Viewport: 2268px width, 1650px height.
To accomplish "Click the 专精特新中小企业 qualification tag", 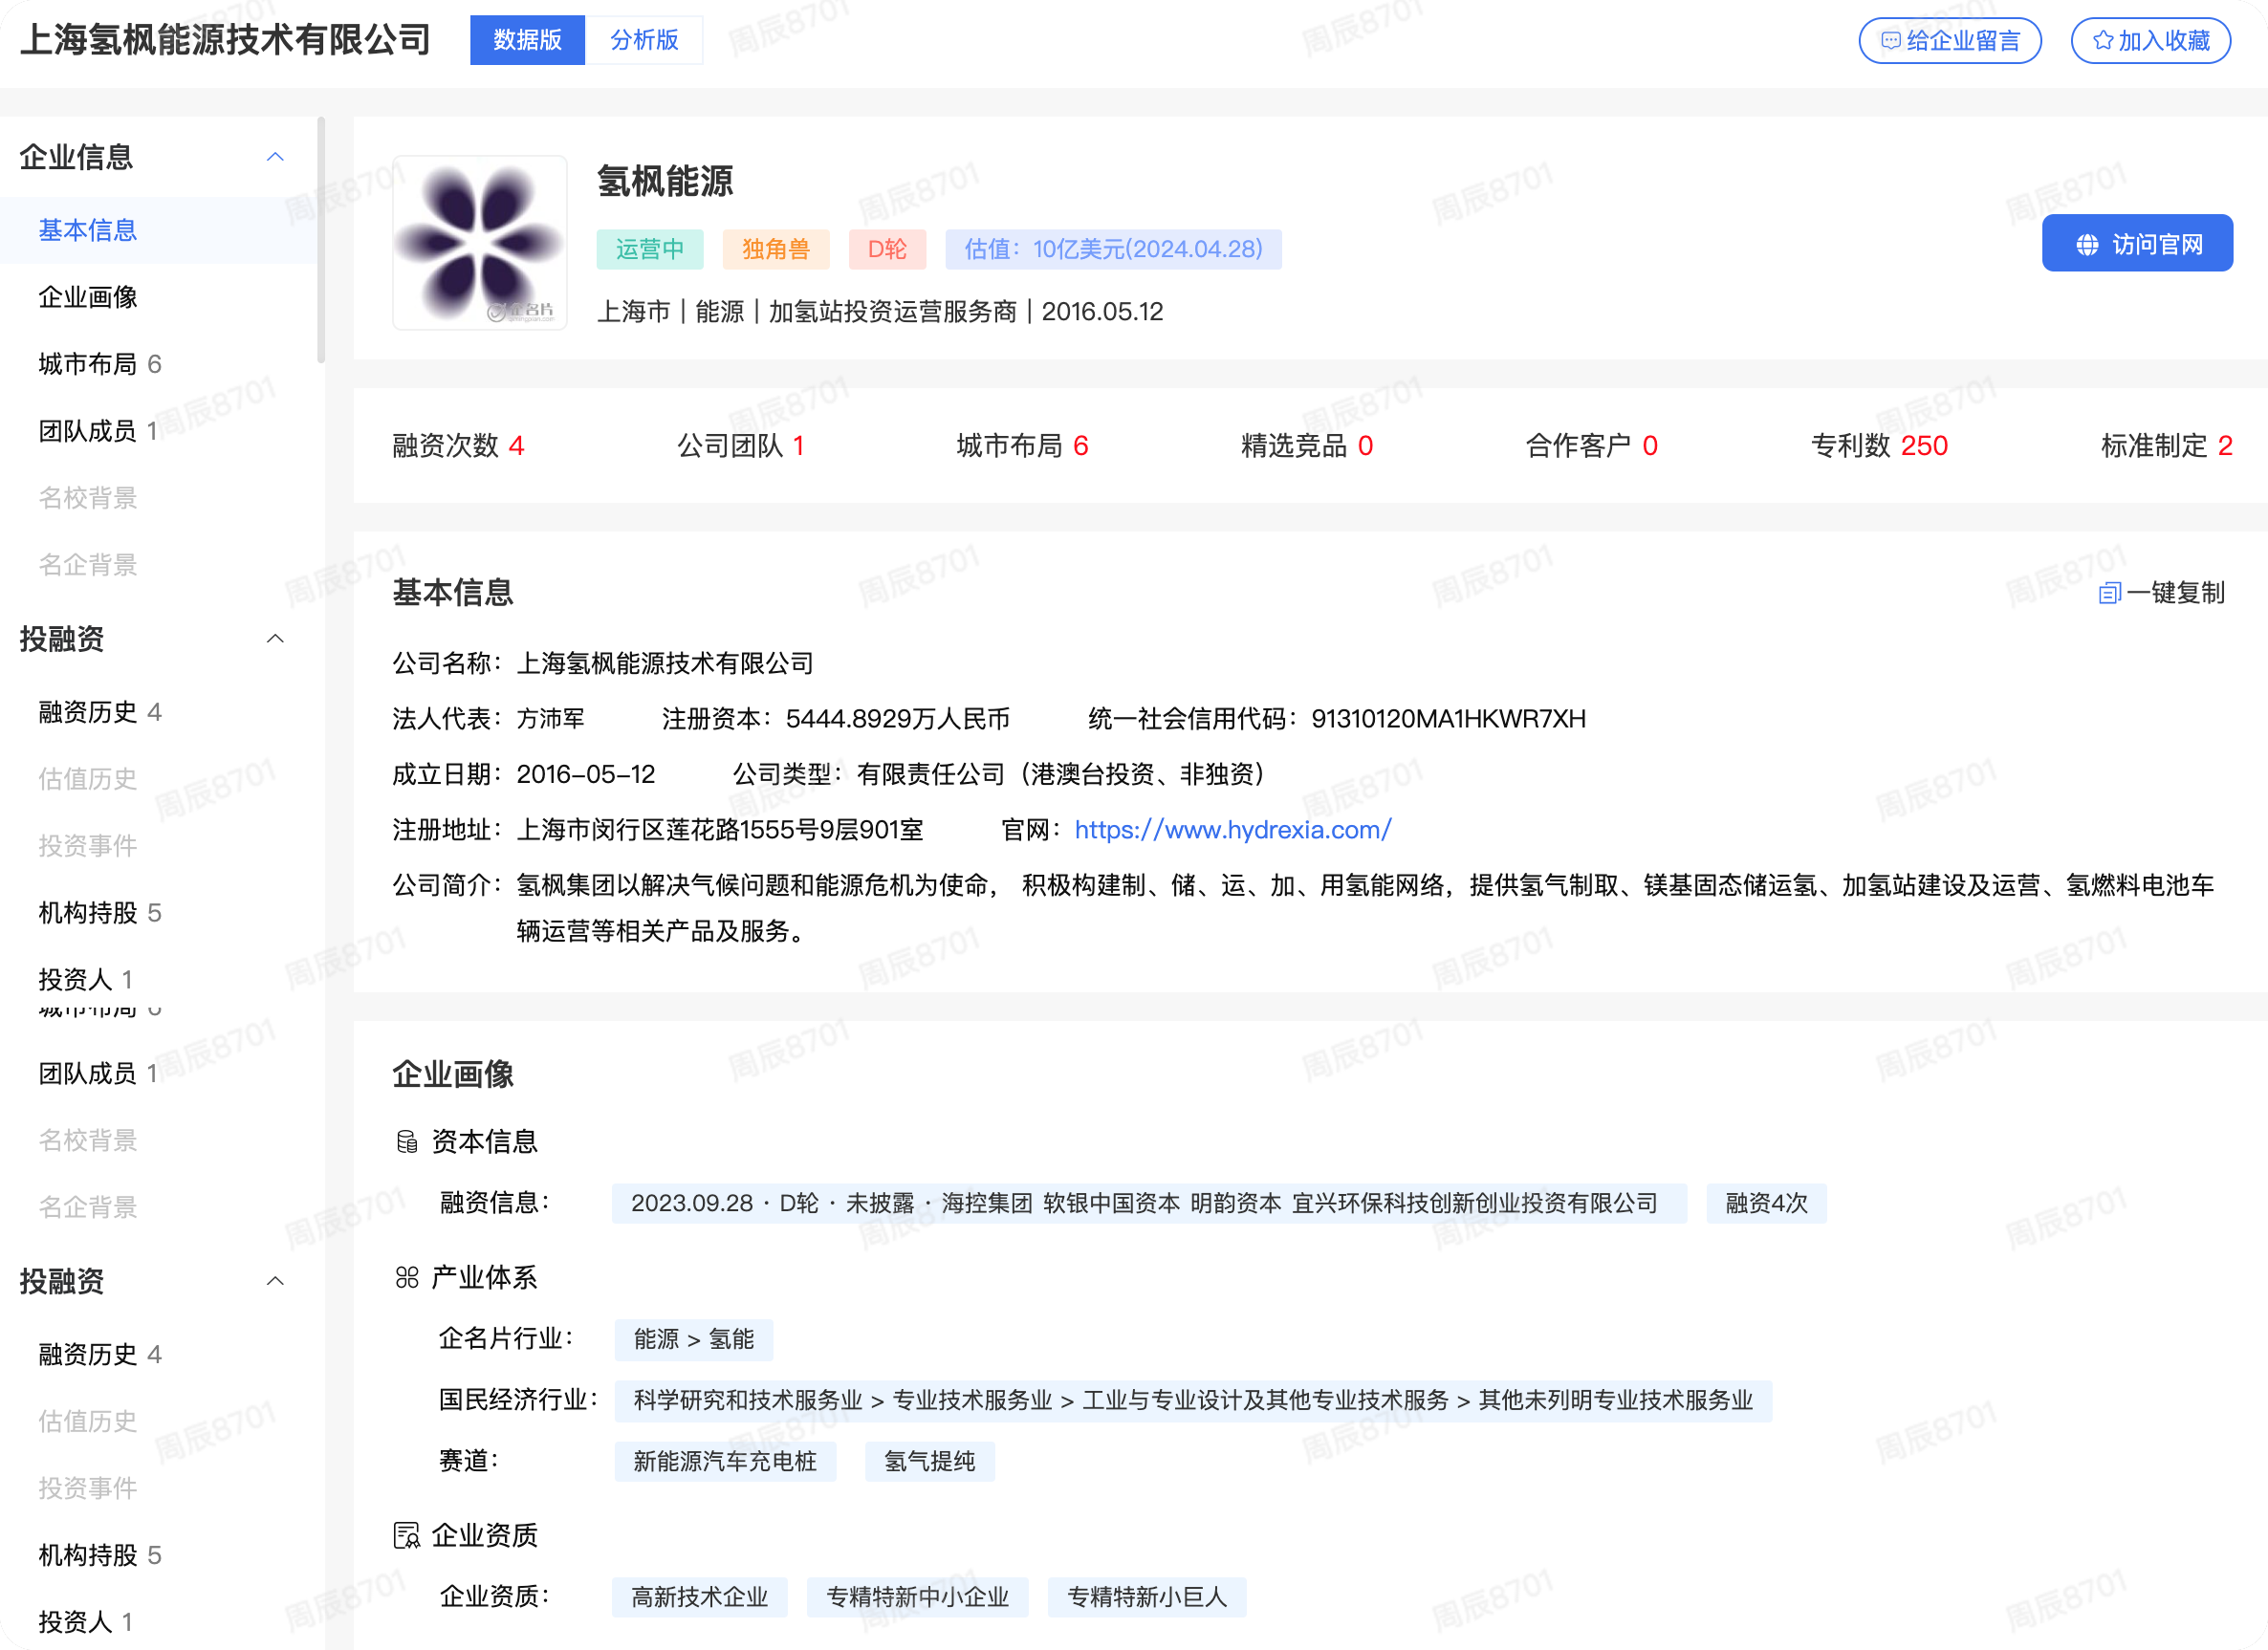I will (x=918, y=1598).
